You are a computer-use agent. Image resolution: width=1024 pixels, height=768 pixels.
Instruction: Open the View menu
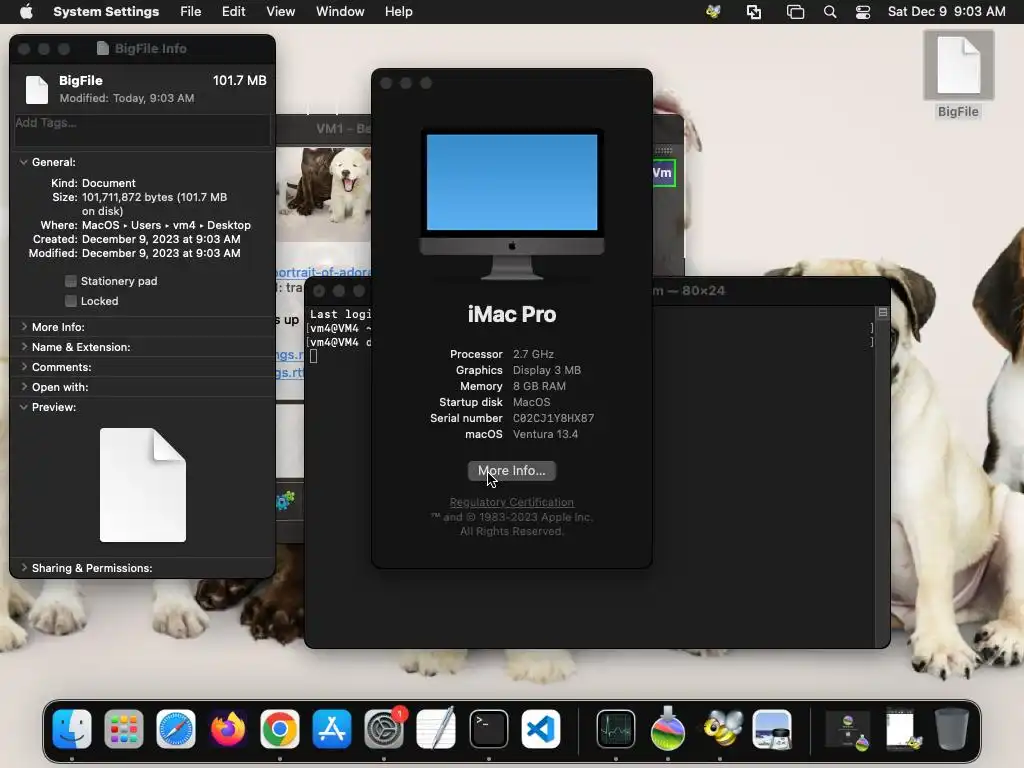point(280,12)
